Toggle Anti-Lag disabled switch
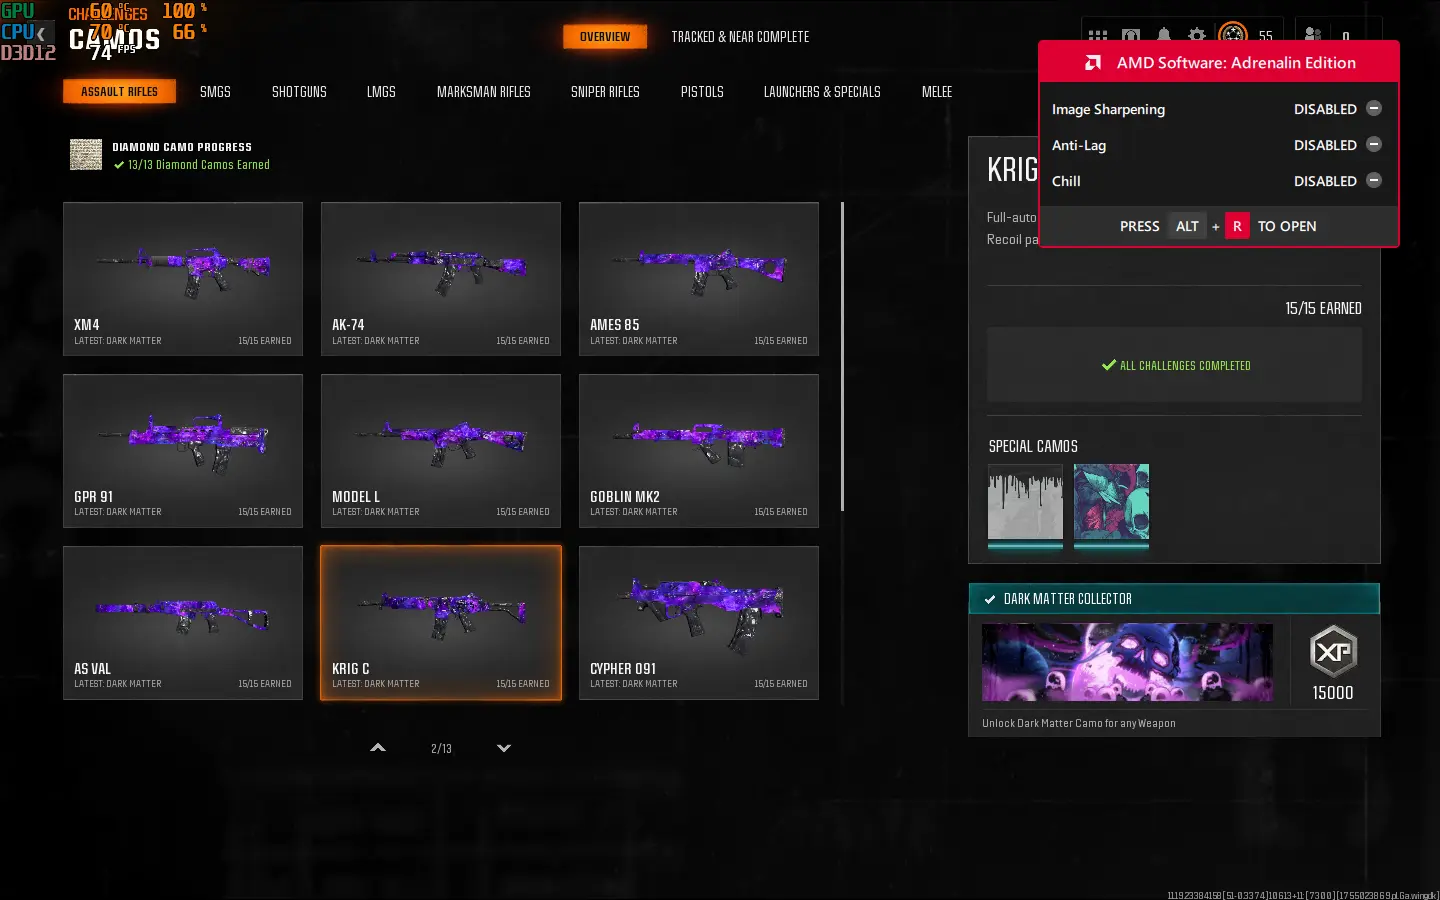Screen dimensions: 1440x900 pos(1374,145)
